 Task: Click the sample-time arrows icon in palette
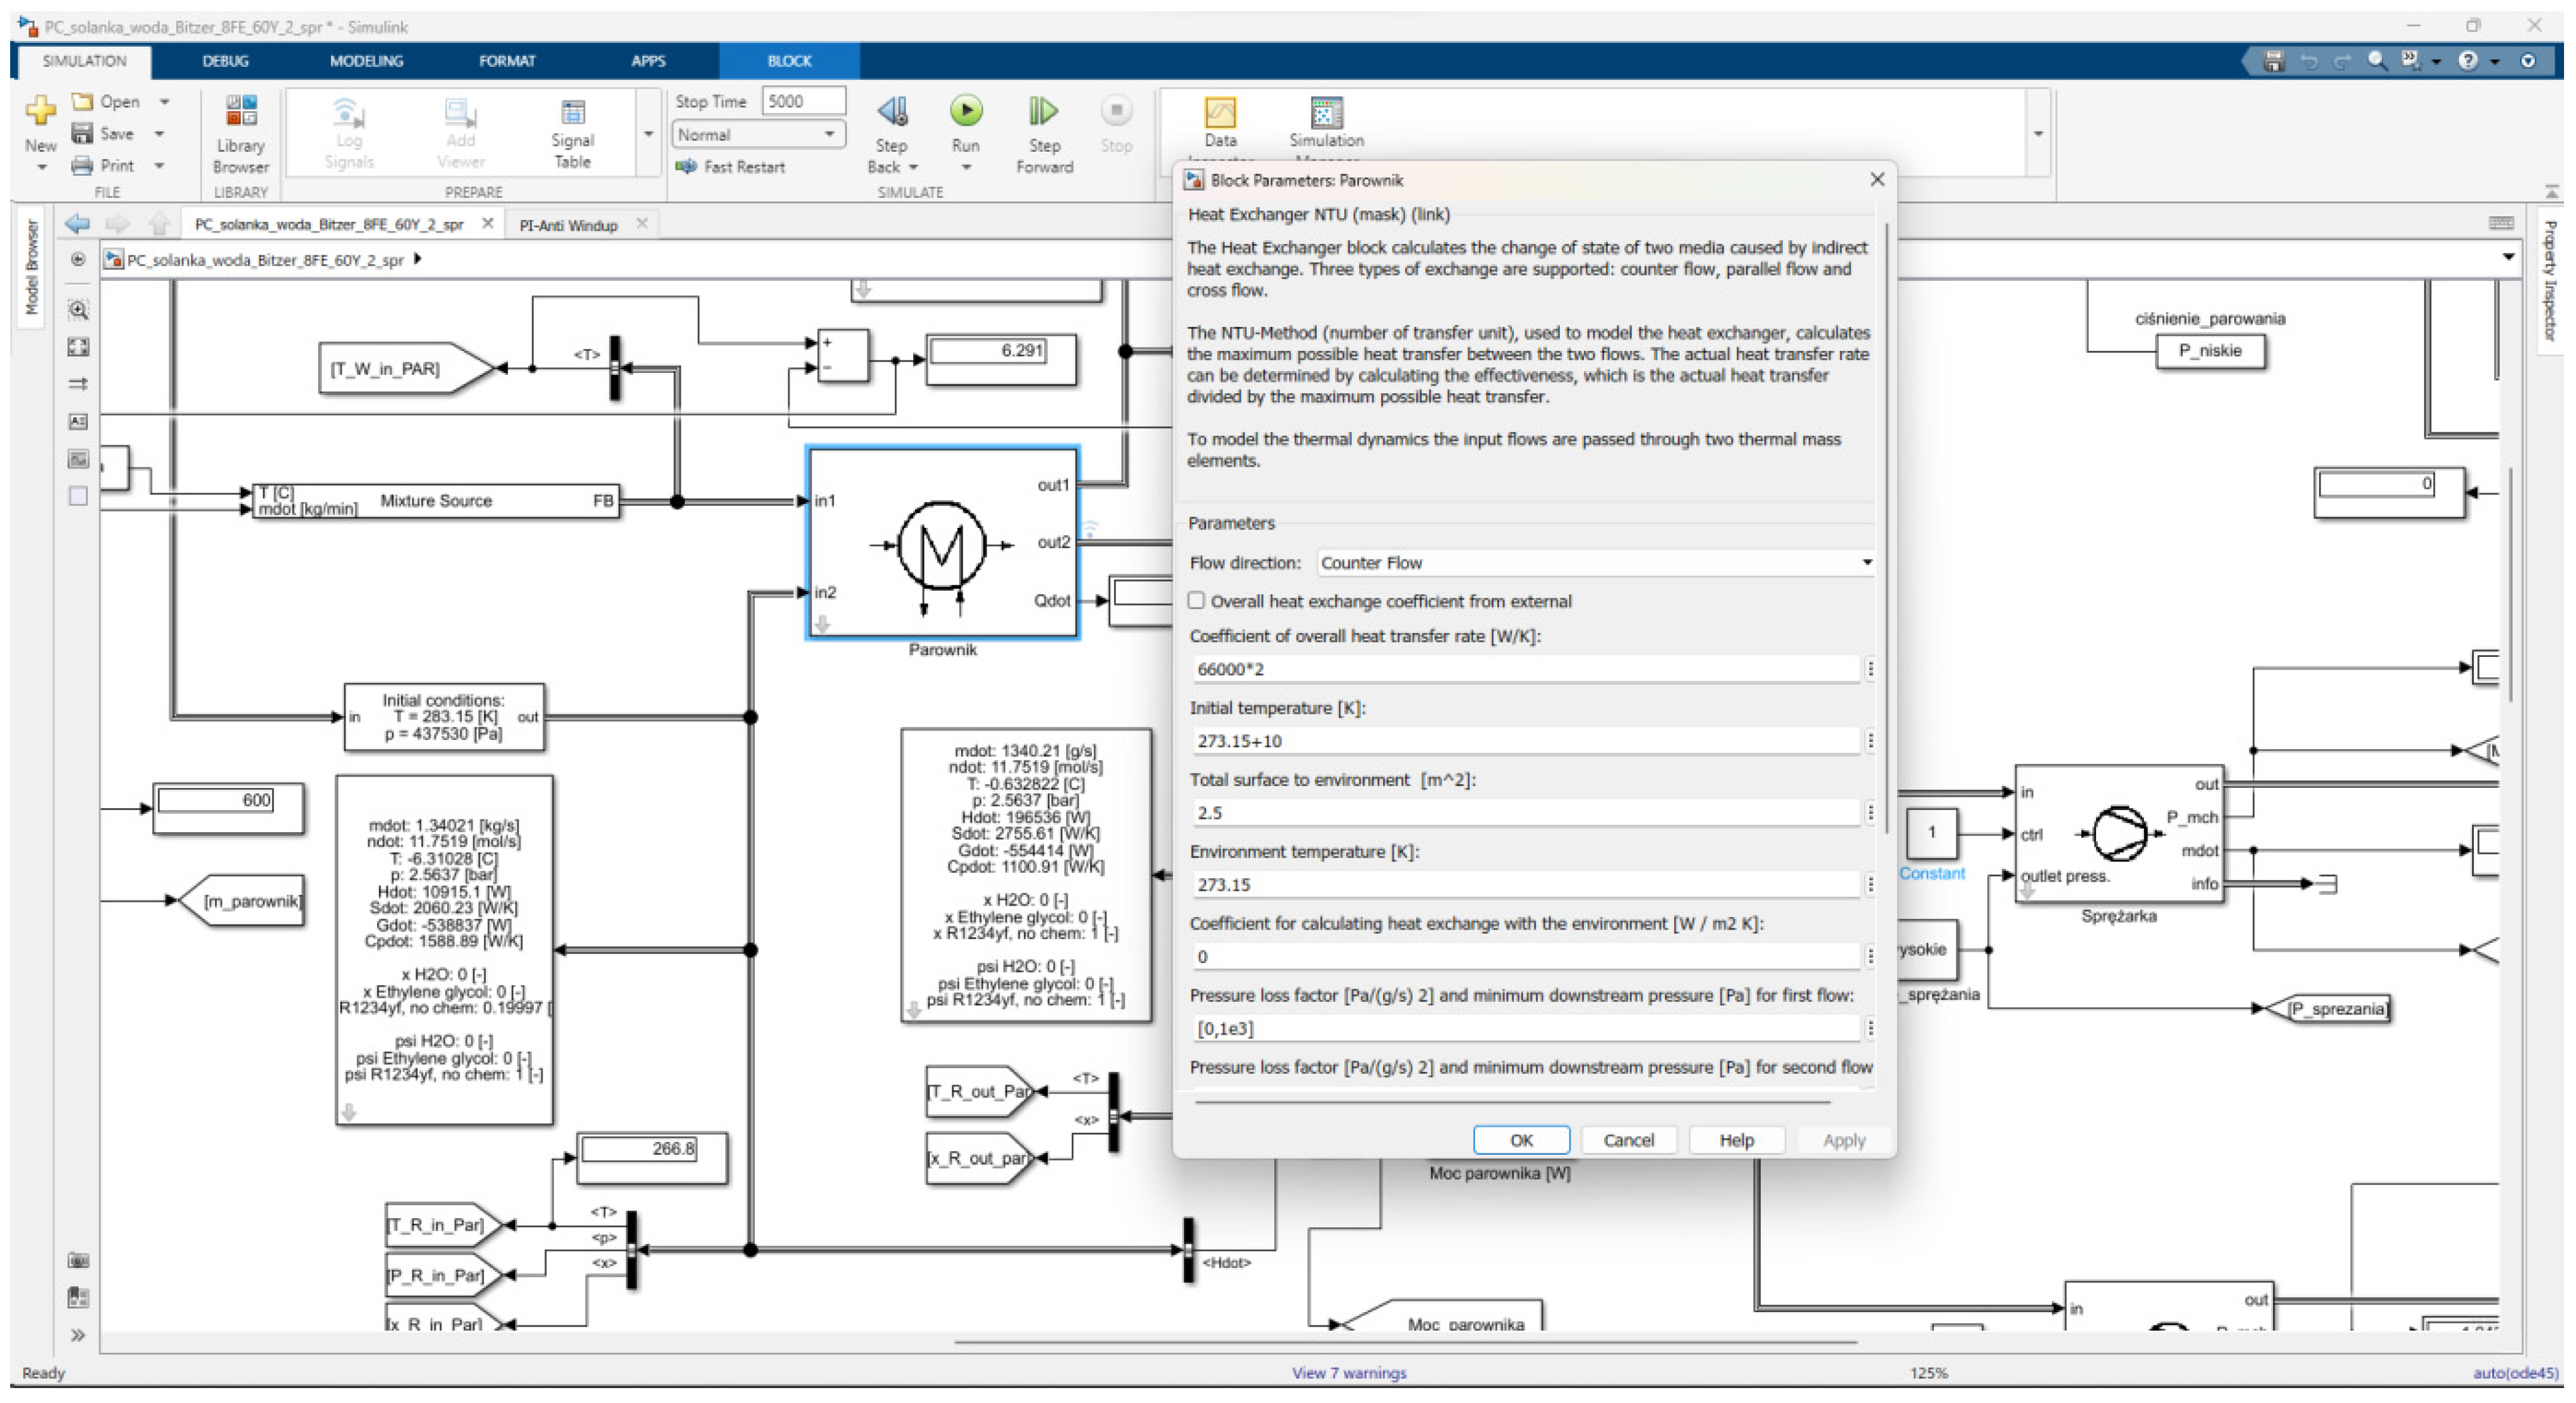click(78, 384)
